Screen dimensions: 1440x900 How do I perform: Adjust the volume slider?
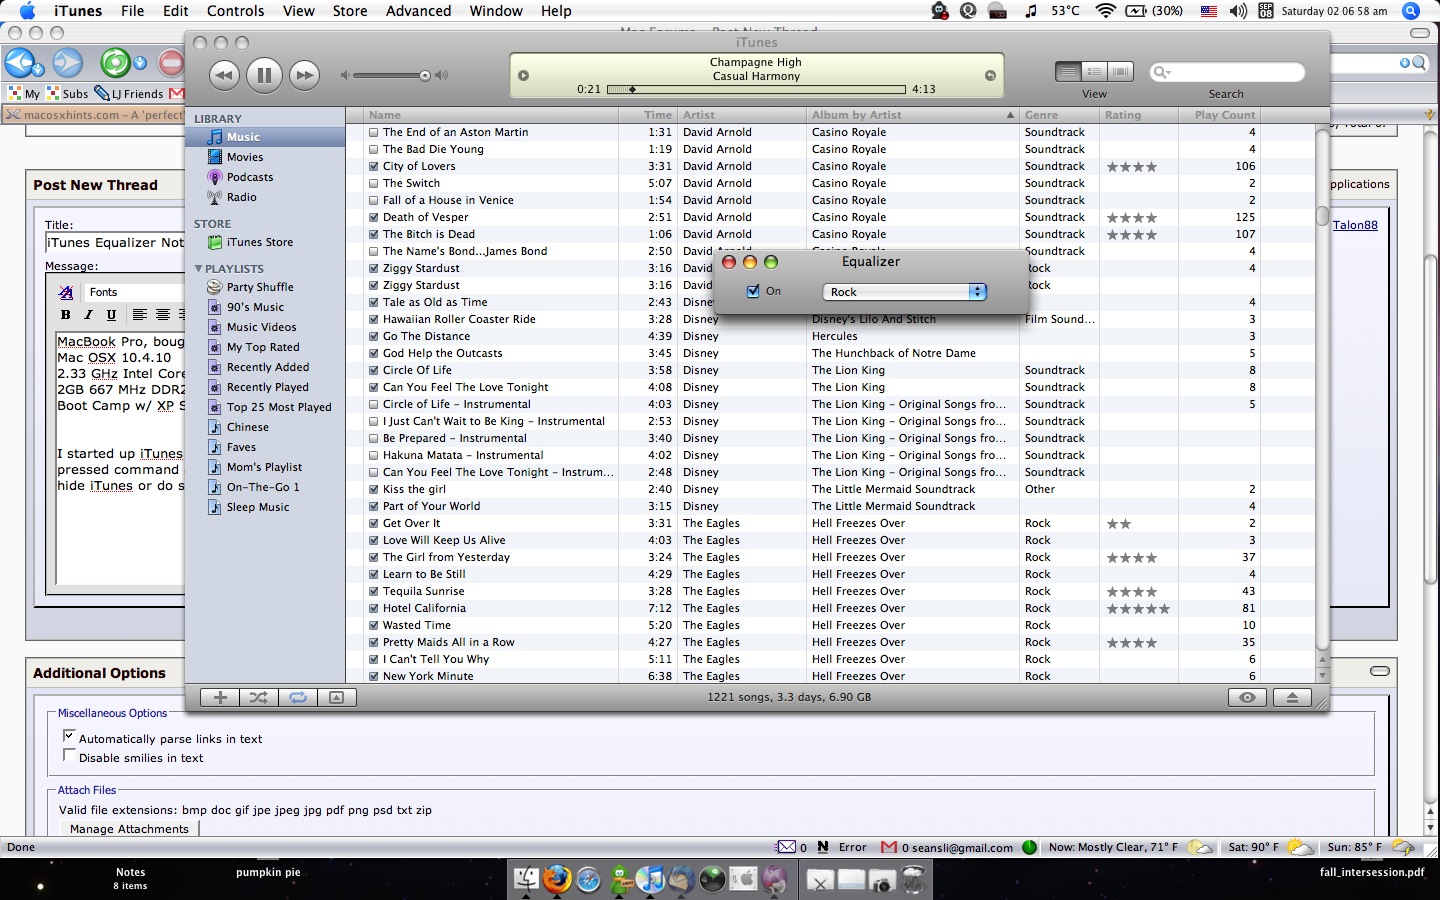coord(390,75)
